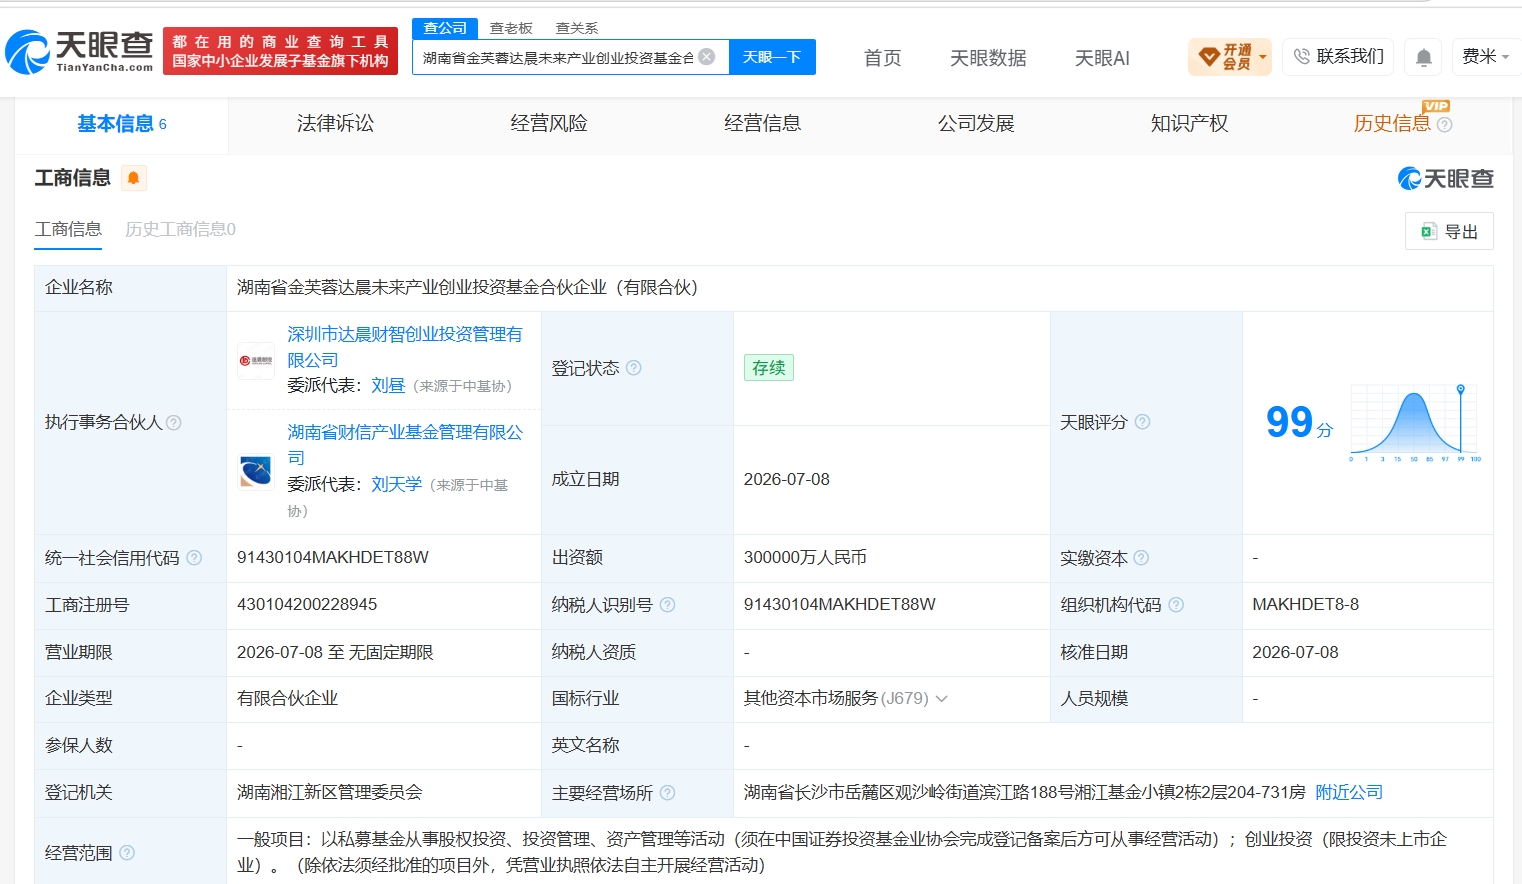1522x884 pixels.
Task: Click credit code 91430104MAKHDET88W under 统一社会信用代码
Action: (333, 558)
